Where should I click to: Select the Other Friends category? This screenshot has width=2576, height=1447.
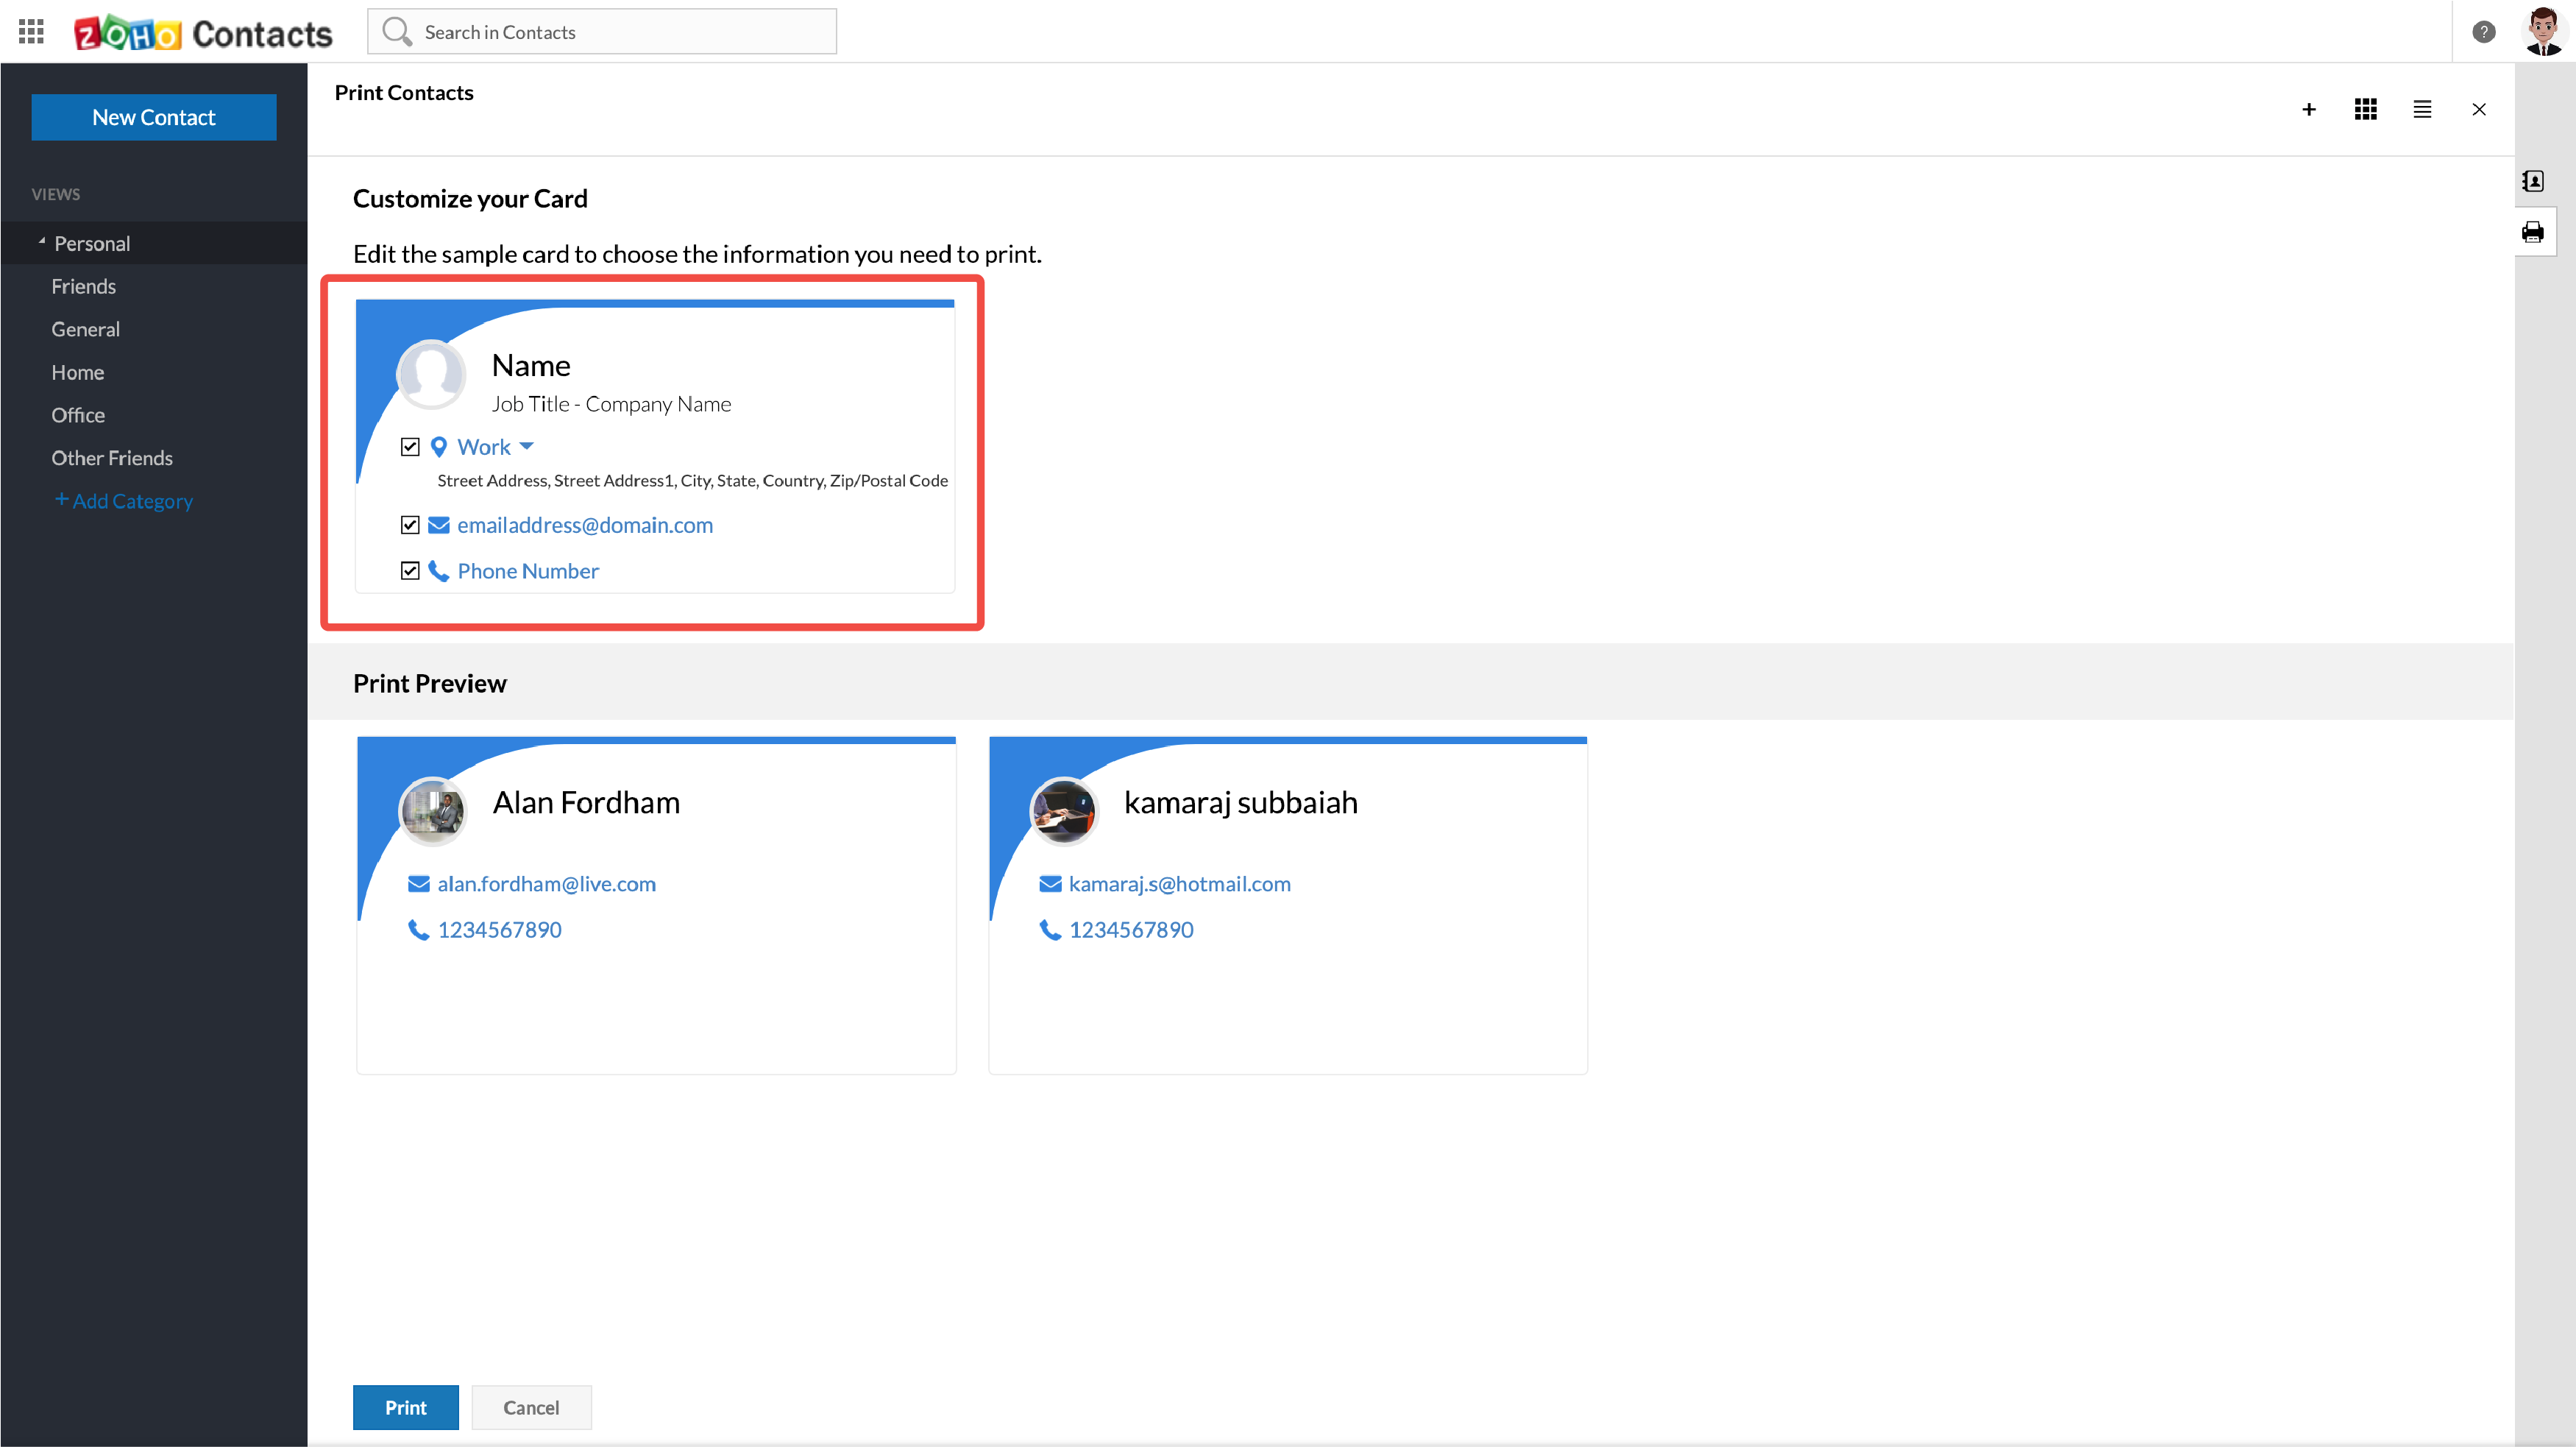pyautogui.click(x=112, y=459)
